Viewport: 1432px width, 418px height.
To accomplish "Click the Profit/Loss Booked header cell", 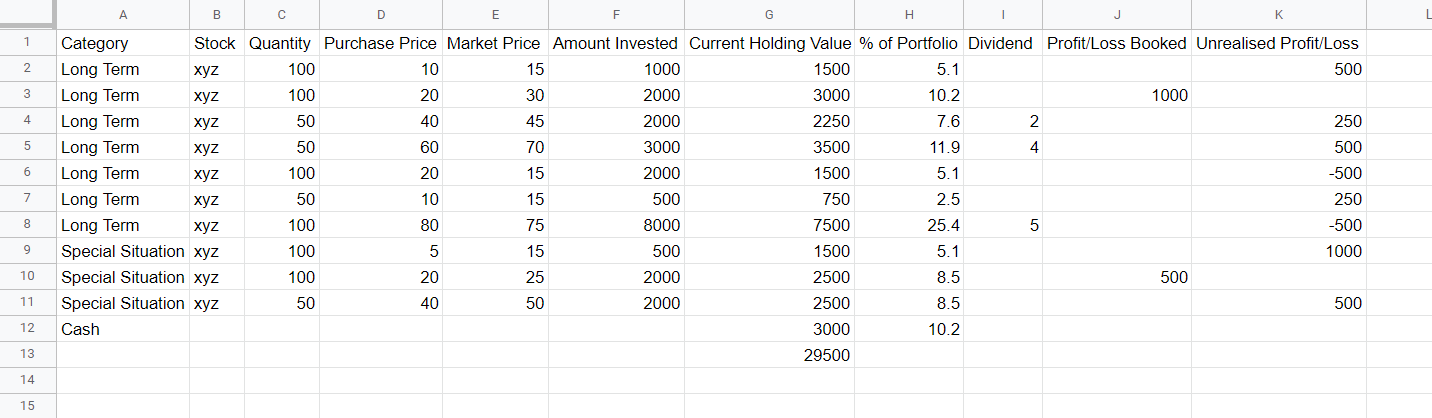I will [1116, 43].
